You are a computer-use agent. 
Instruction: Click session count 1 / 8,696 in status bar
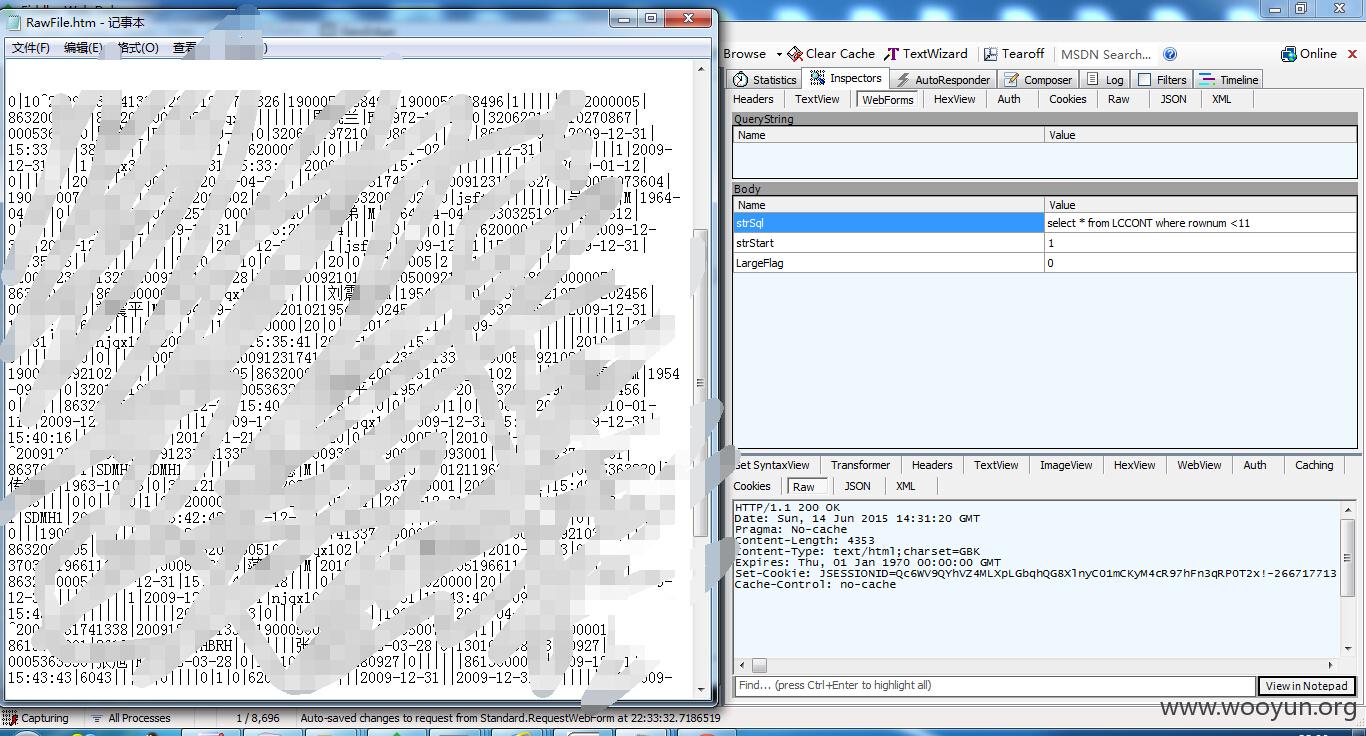[258, 718]
